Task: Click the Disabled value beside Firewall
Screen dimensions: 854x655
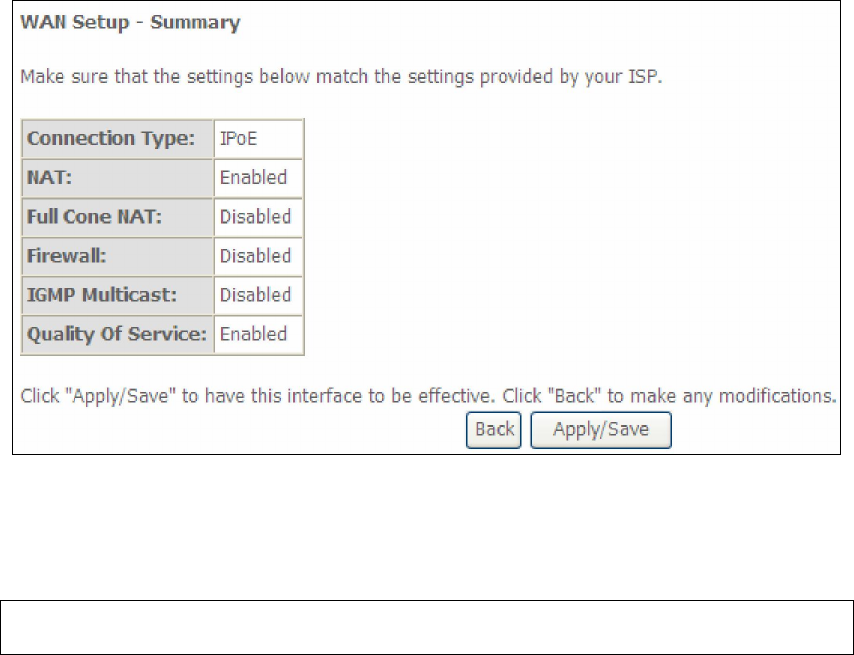Action: click(255, 256)
